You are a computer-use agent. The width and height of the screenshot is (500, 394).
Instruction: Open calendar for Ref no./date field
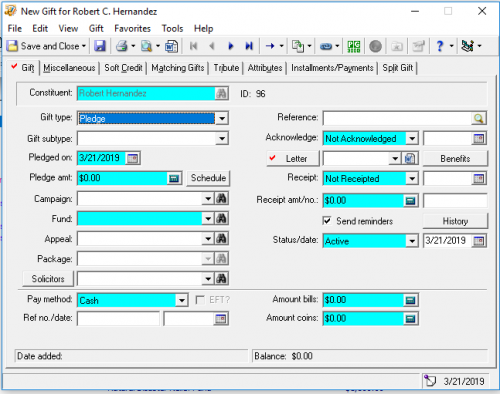click(221, 319)
